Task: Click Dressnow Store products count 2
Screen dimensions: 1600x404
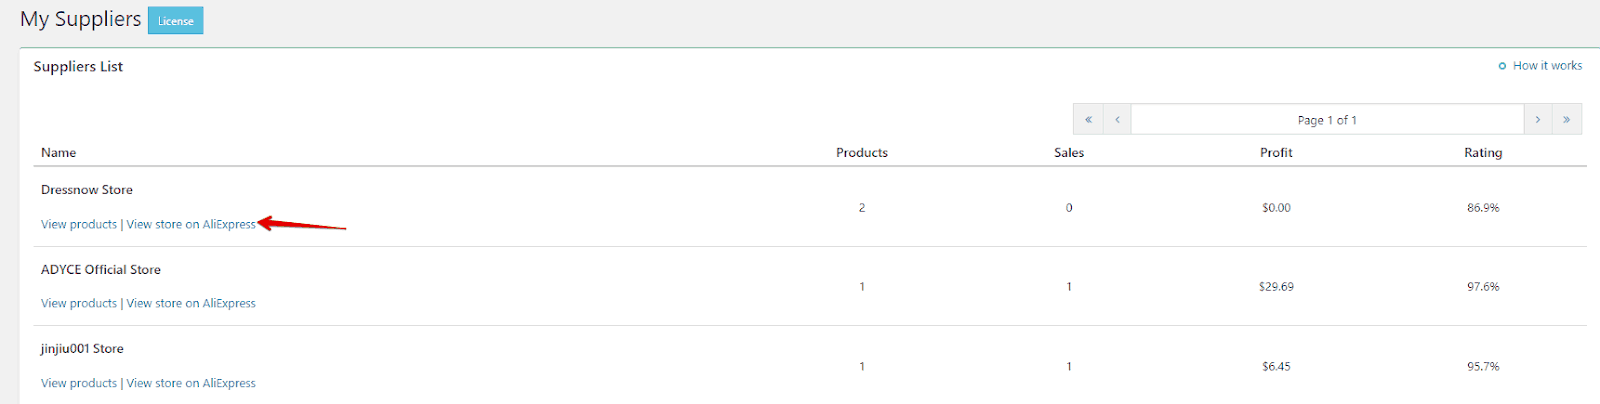Action: point(861,208)
